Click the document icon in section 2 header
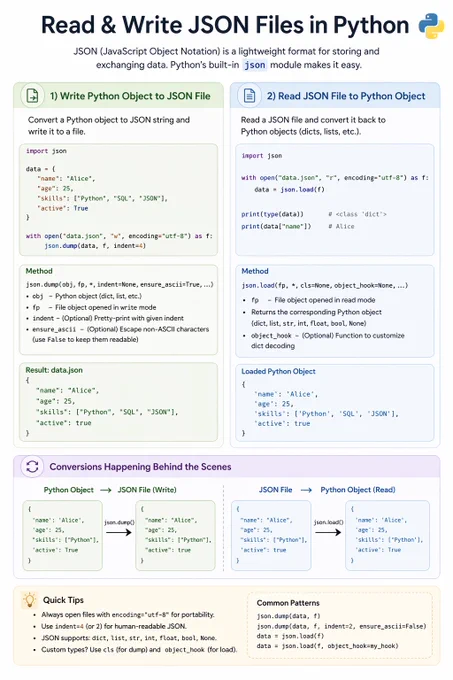The image size is (453, 680). click(249, 95)
